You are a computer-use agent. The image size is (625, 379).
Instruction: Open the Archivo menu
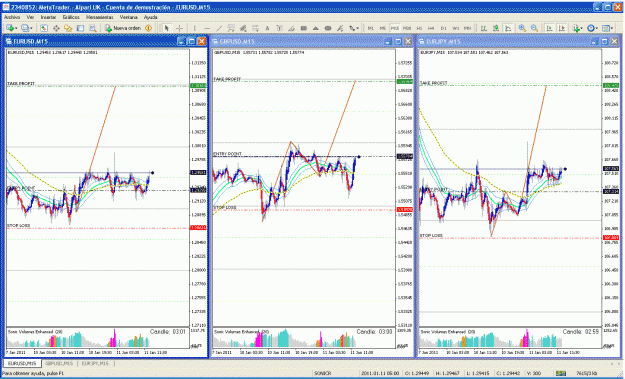point(12,17)
